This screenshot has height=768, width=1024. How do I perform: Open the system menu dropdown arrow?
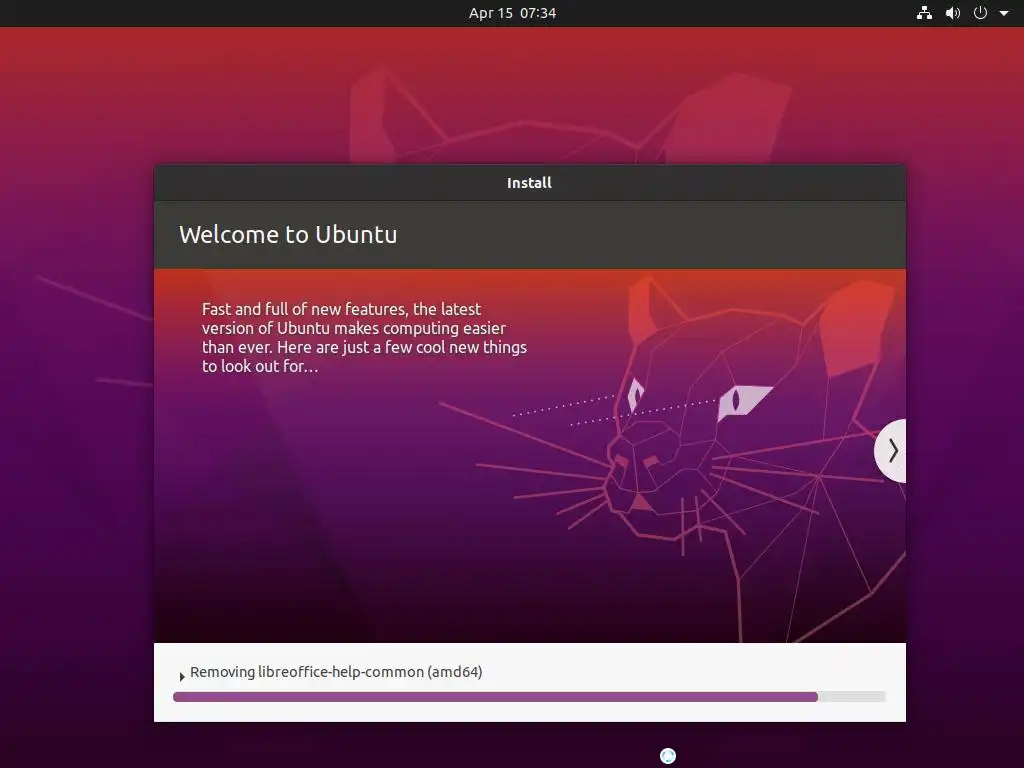1004,13
